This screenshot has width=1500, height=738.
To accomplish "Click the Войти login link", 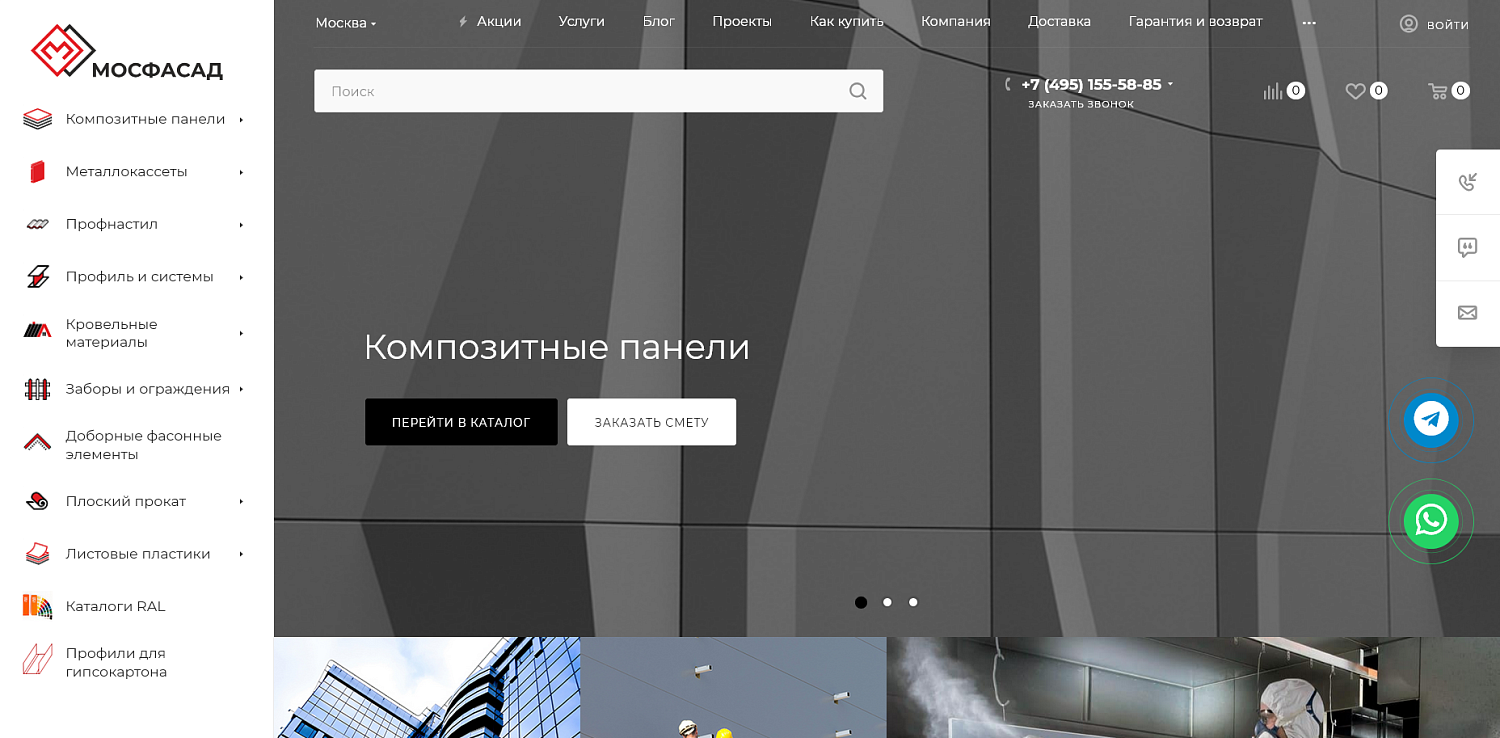I will (1448, 25).
